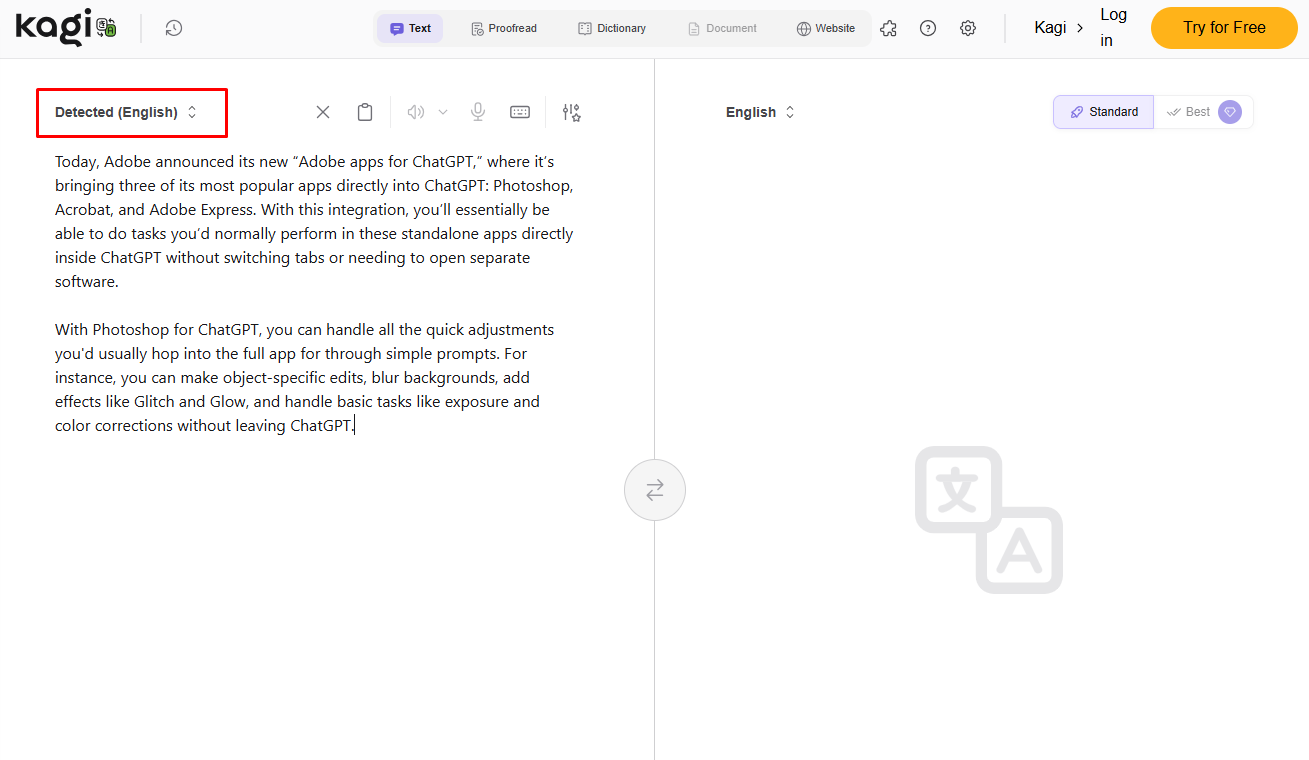Open translation options sliders icon
The height and width of the screenshot is (760, 1309).
[x=572, y=112]
